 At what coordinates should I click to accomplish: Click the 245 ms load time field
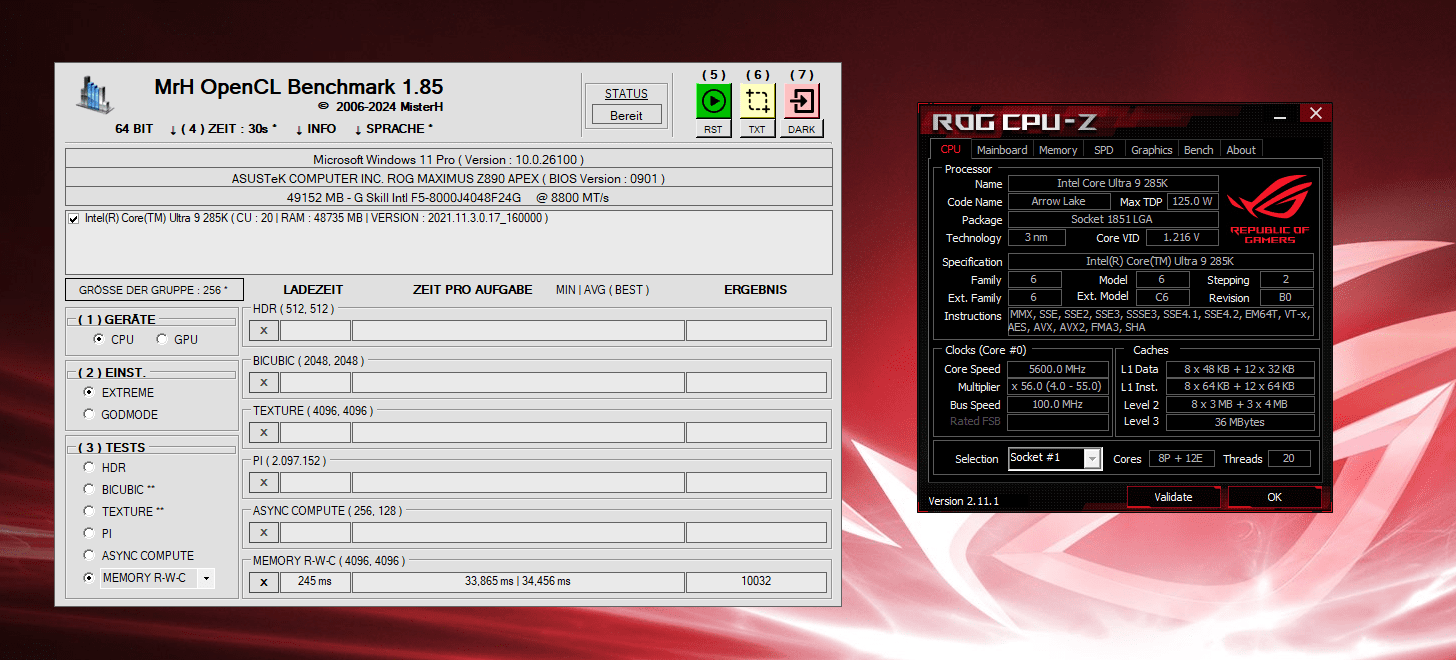click(x=315, y=581)
